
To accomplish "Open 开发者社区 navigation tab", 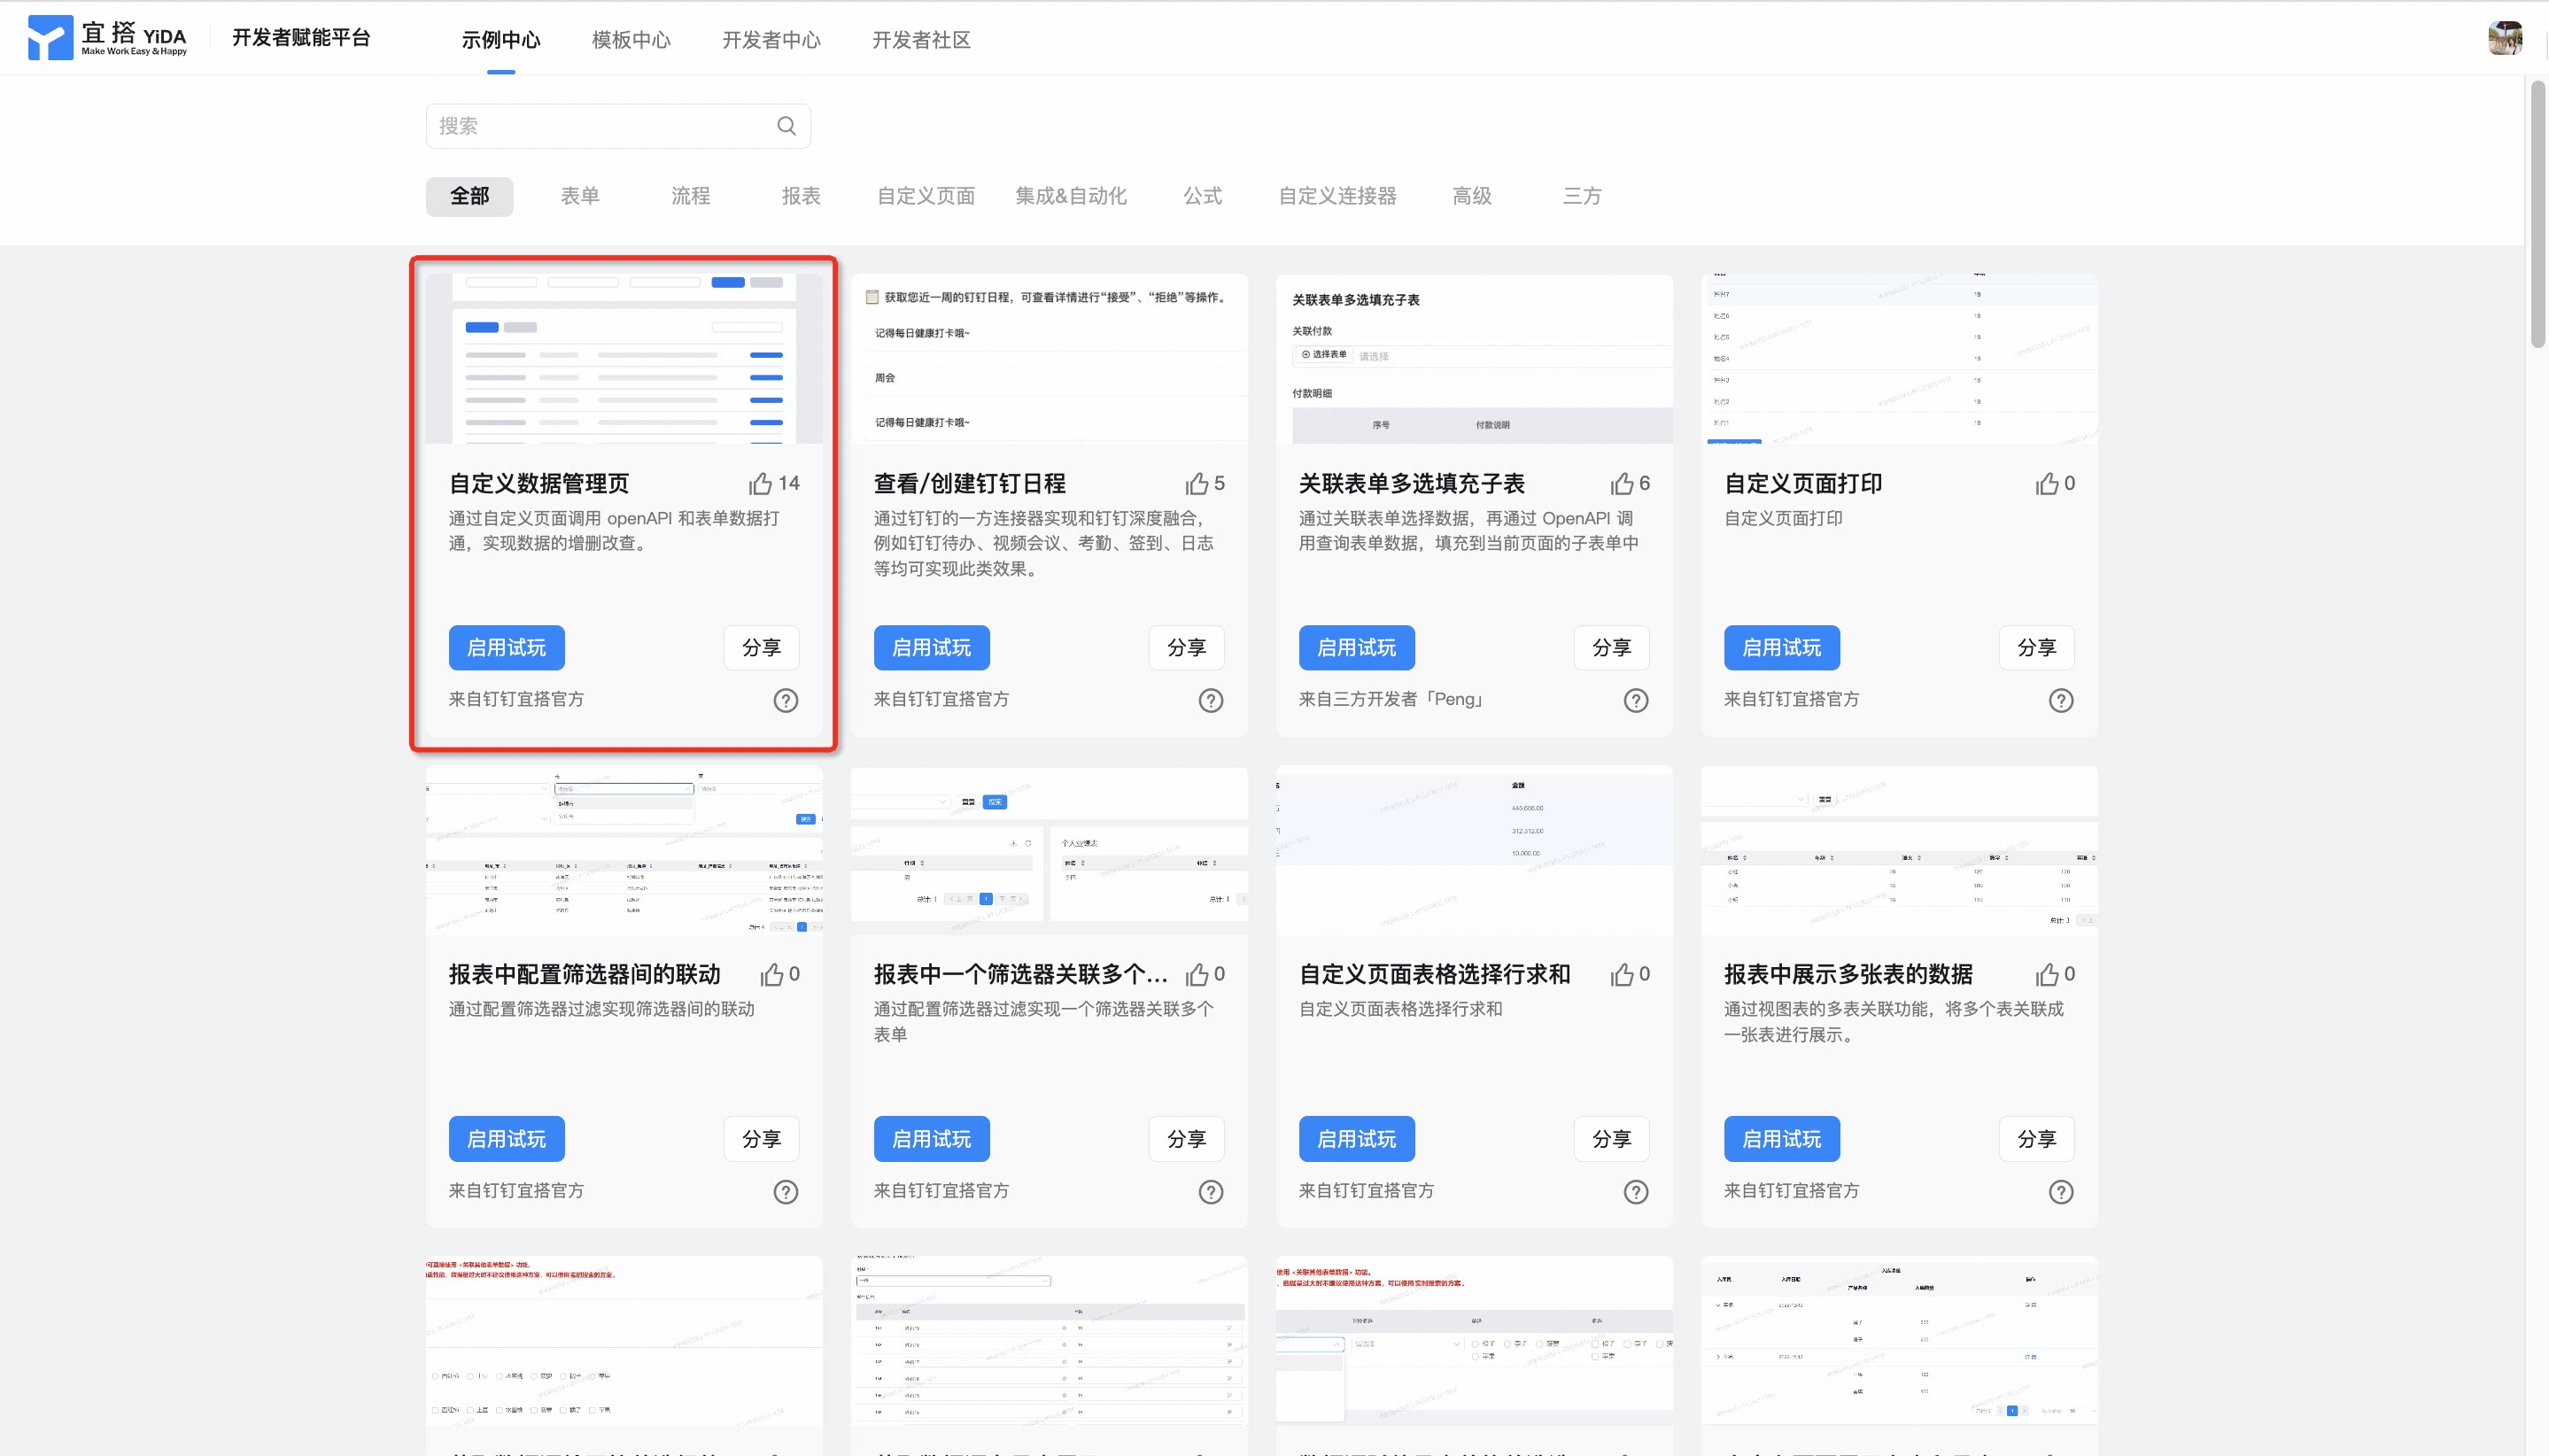I will pos(921,40).
